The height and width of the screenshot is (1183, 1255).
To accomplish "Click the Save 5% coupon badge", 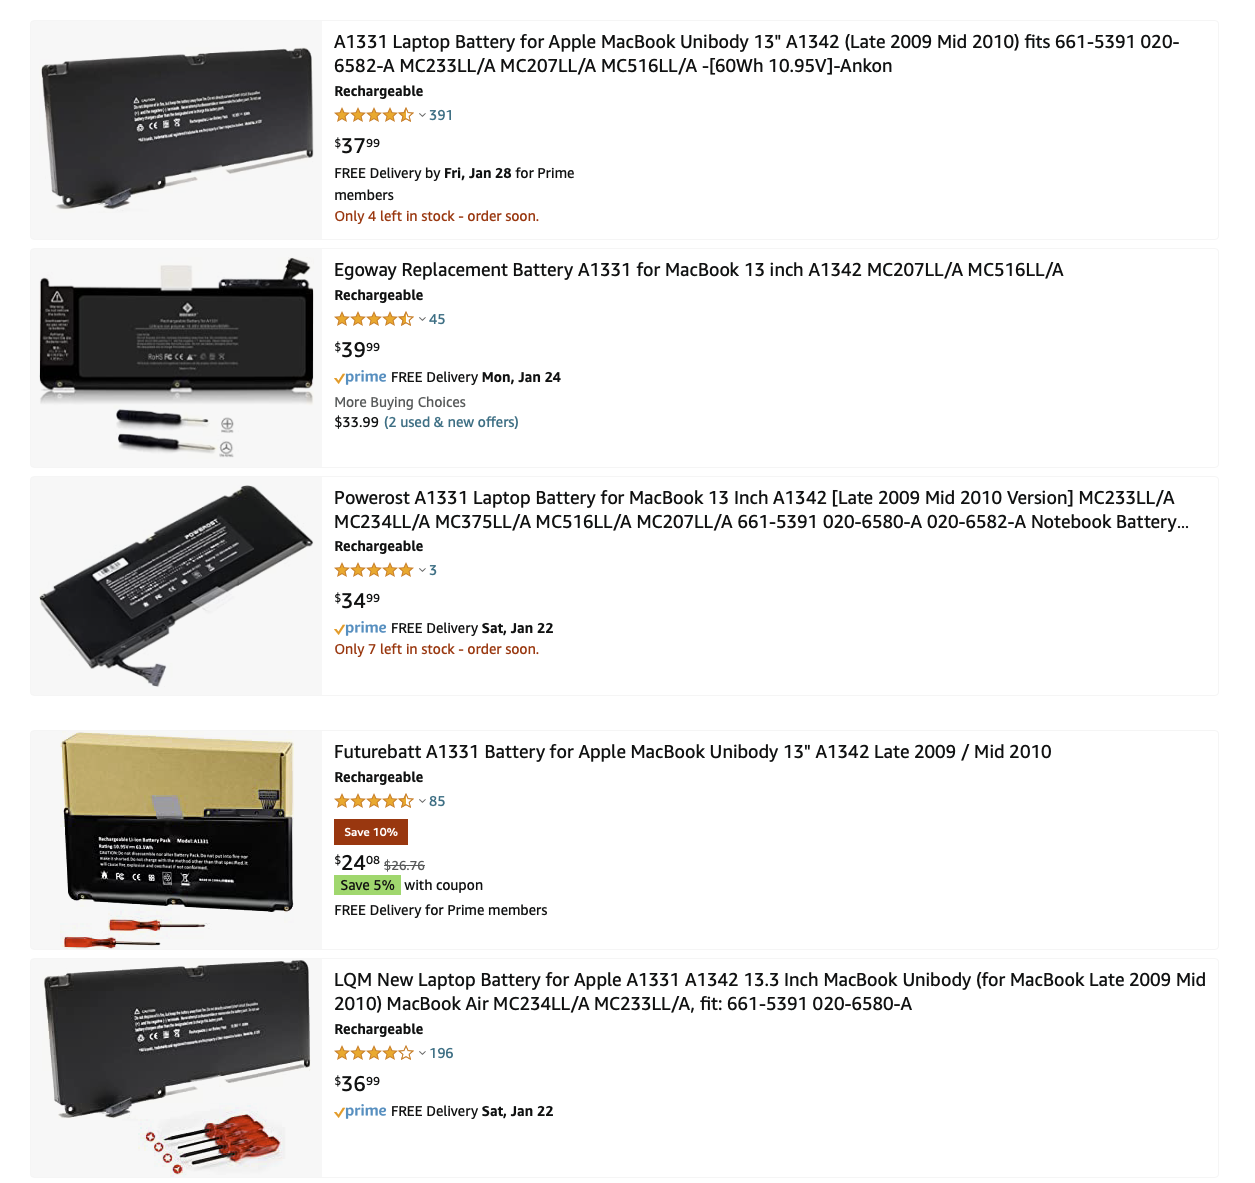I will click(367, 885).
